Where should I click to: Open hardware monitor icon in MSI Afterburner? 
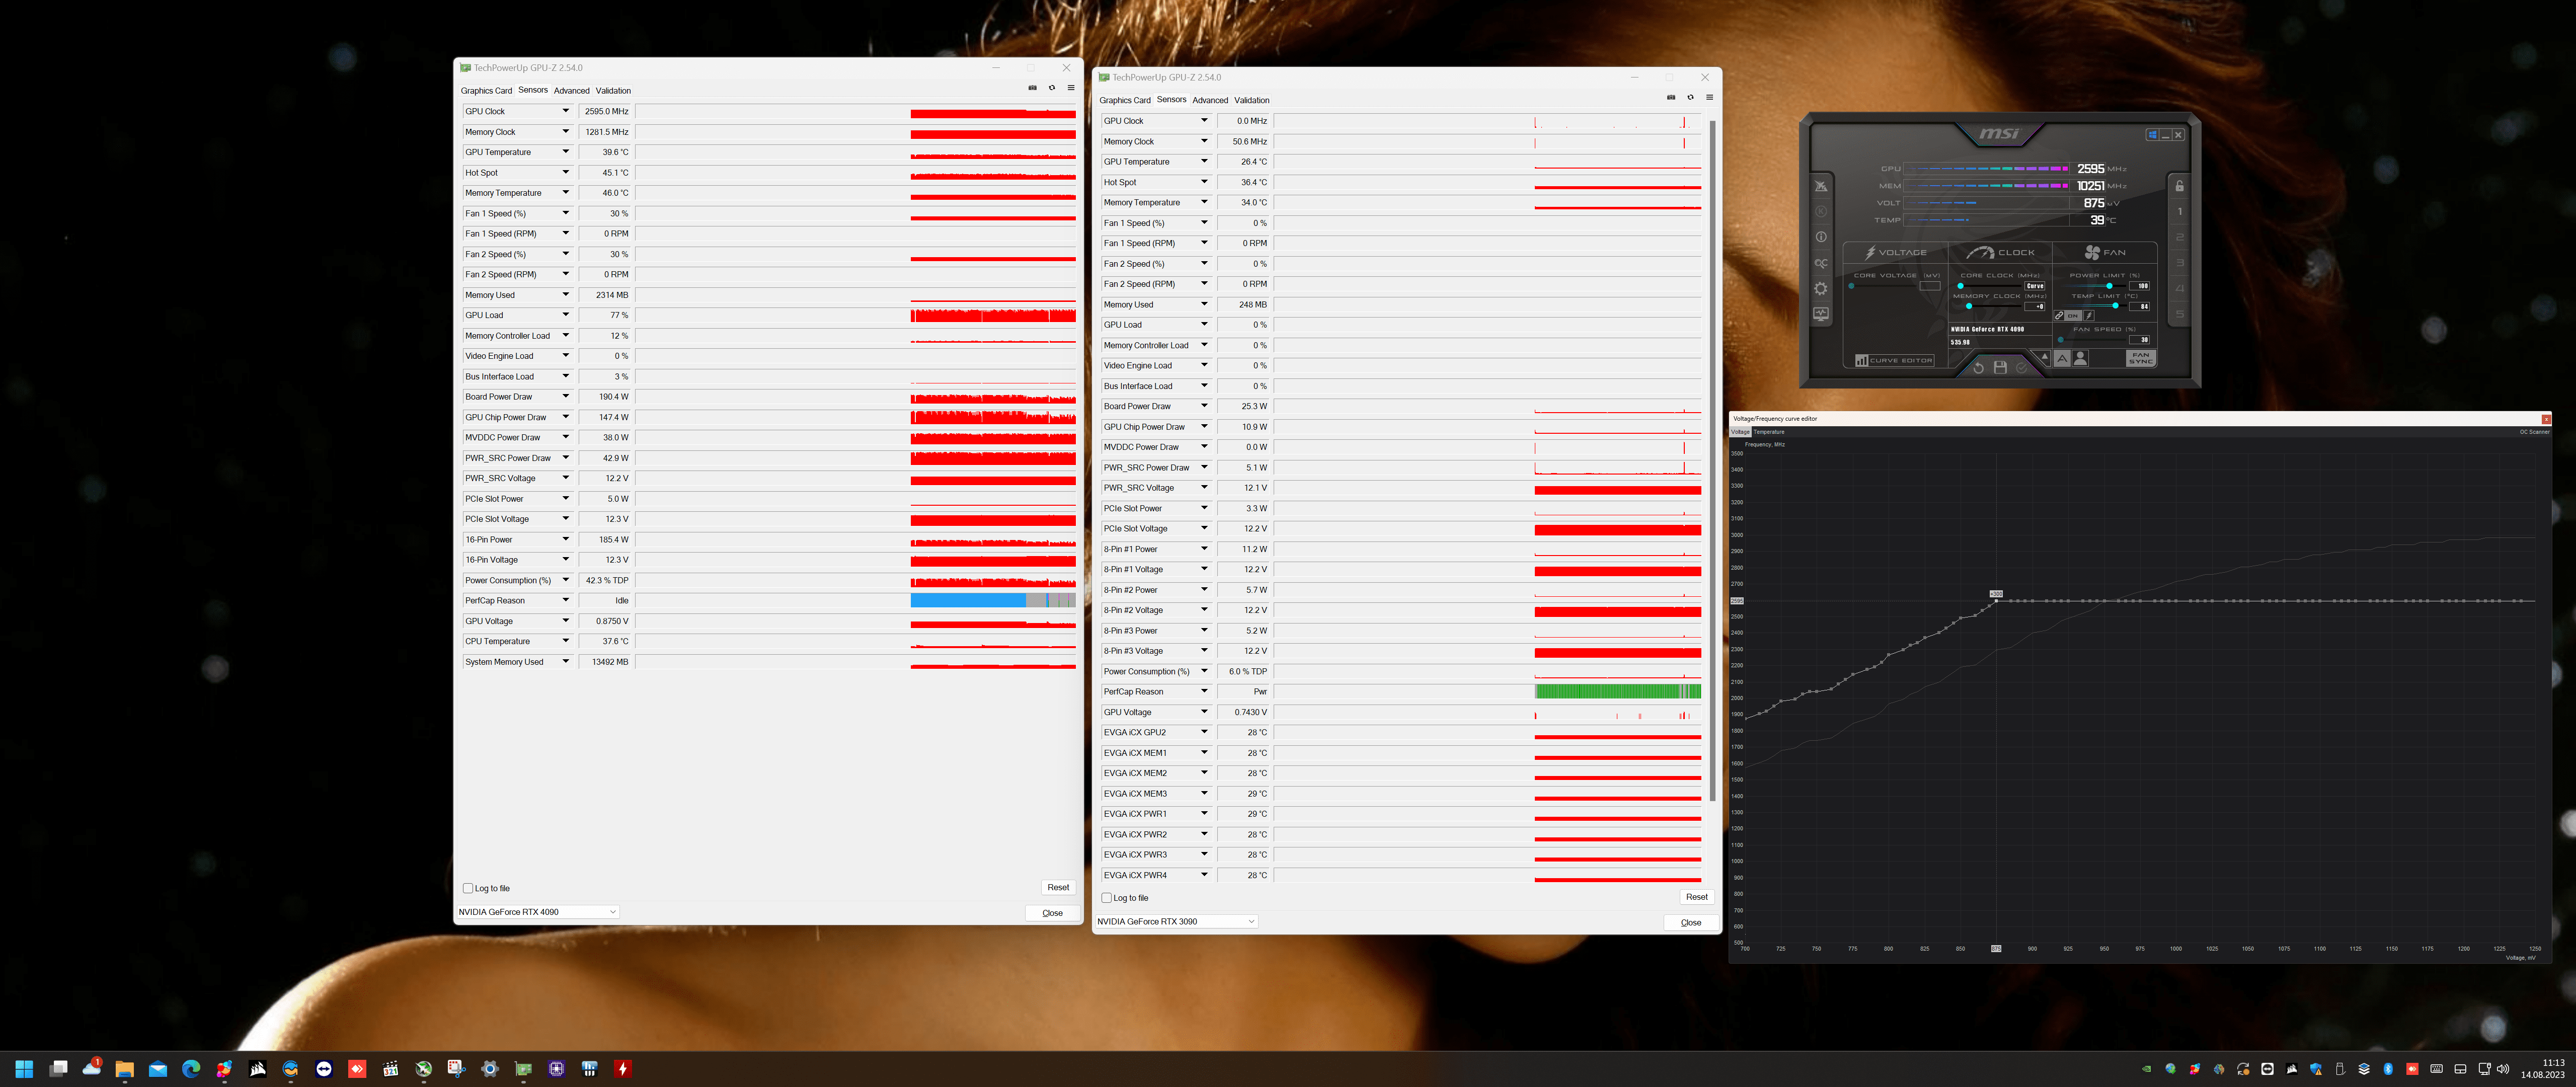(x=1821, y=314)
